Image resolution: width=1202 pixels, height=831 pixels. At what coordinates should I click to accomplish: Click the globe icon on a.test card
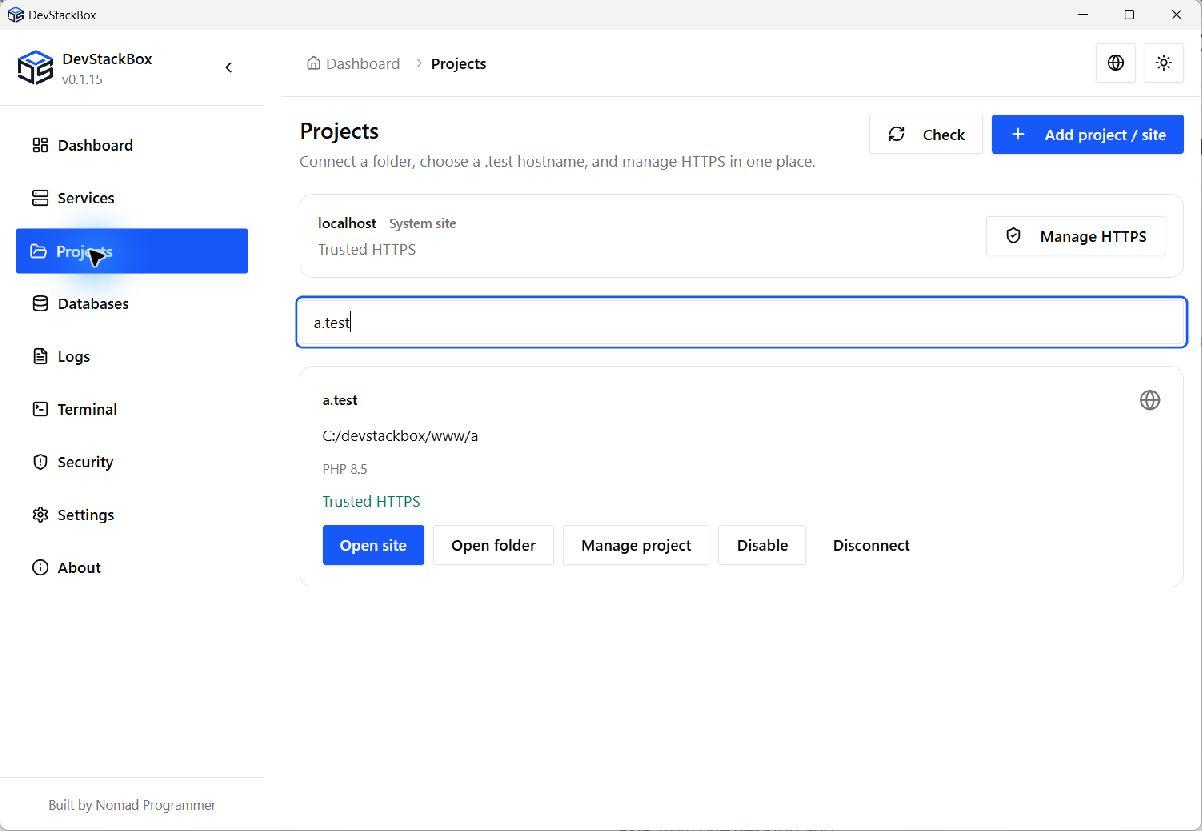1150,400
